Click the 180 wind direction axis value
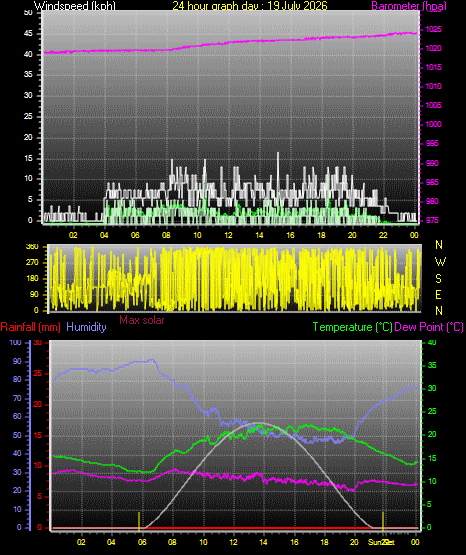 tap(32, 279)
